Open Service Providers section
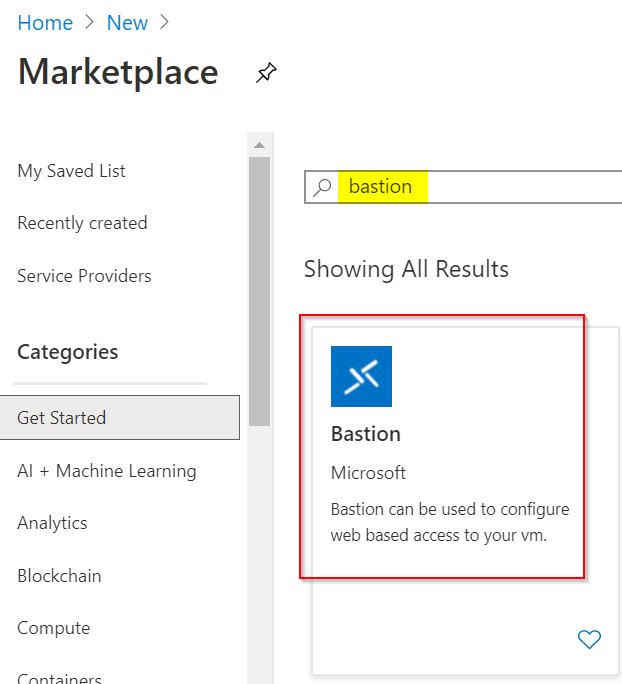622x684 pixels. tap(84, 276)
